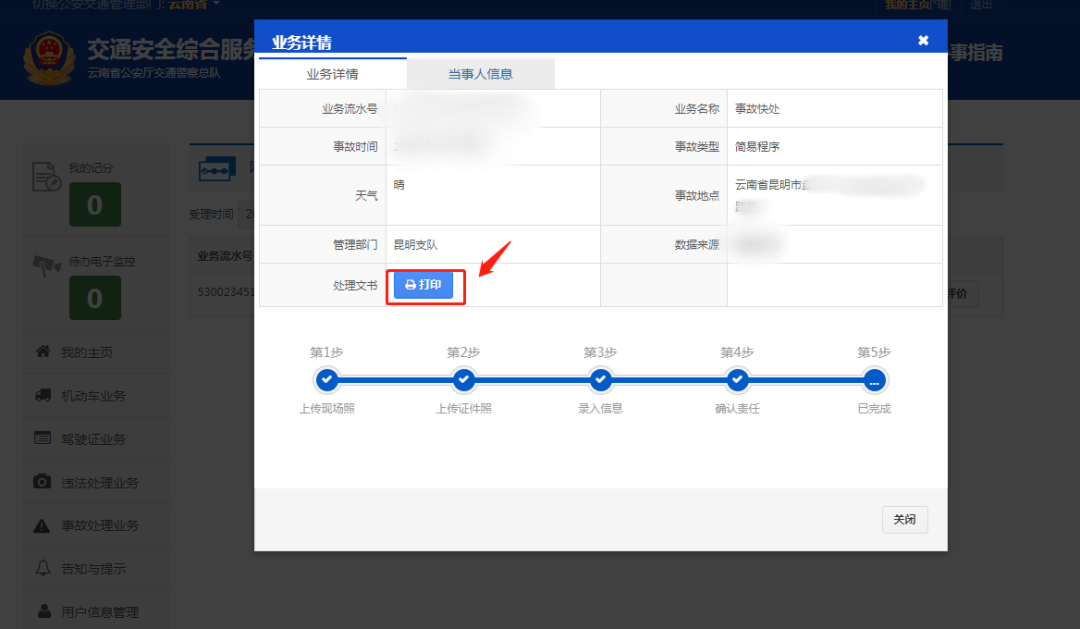Click the card icon for 驾驶证业务

(43, 438)
